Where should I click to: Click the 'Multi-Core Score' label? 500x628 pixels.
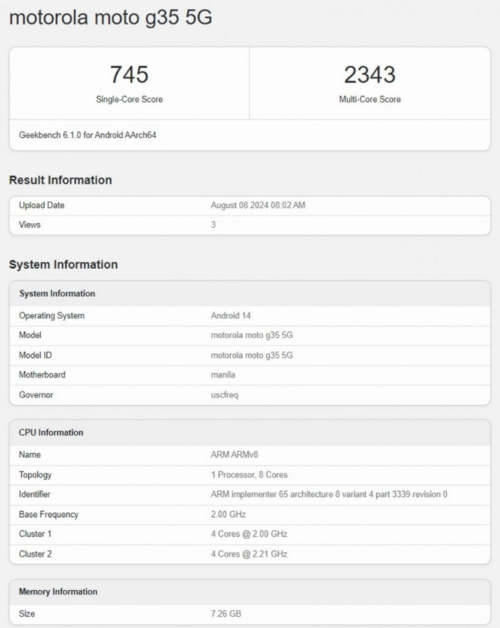[x=370, y=99]
